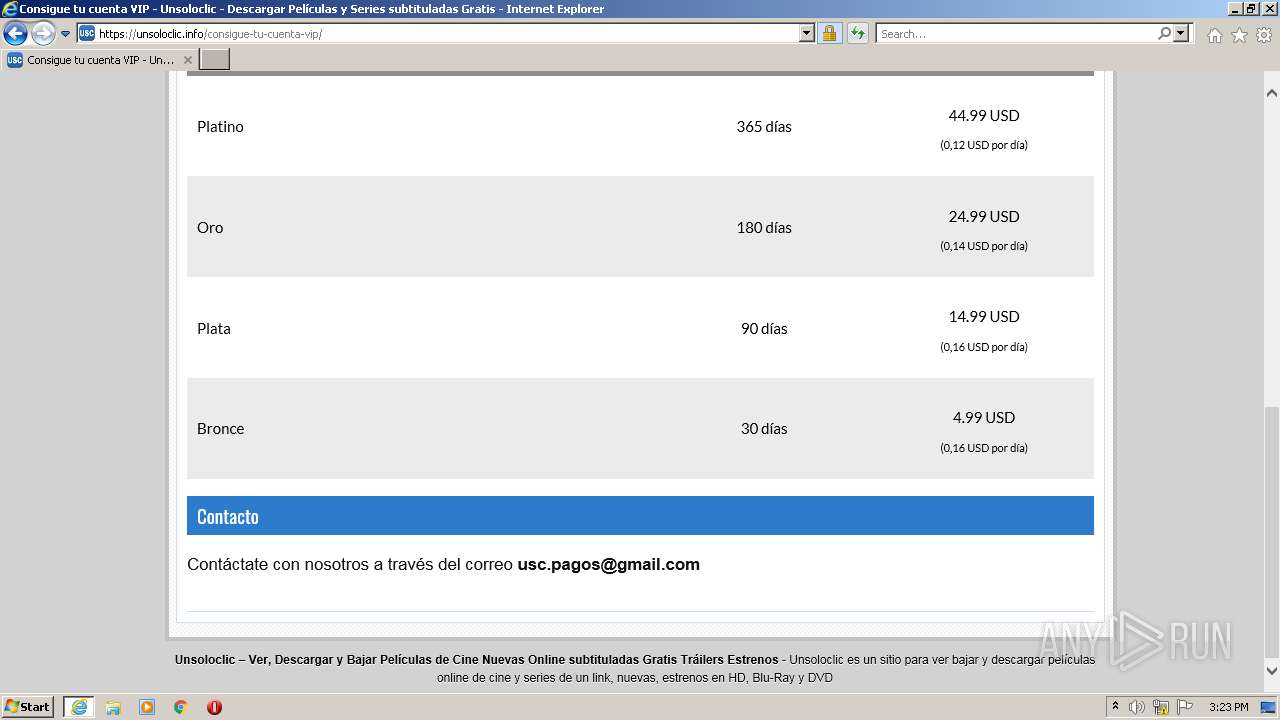
Task: Open the Windows Start button
Action: click(x=28, y=707)
